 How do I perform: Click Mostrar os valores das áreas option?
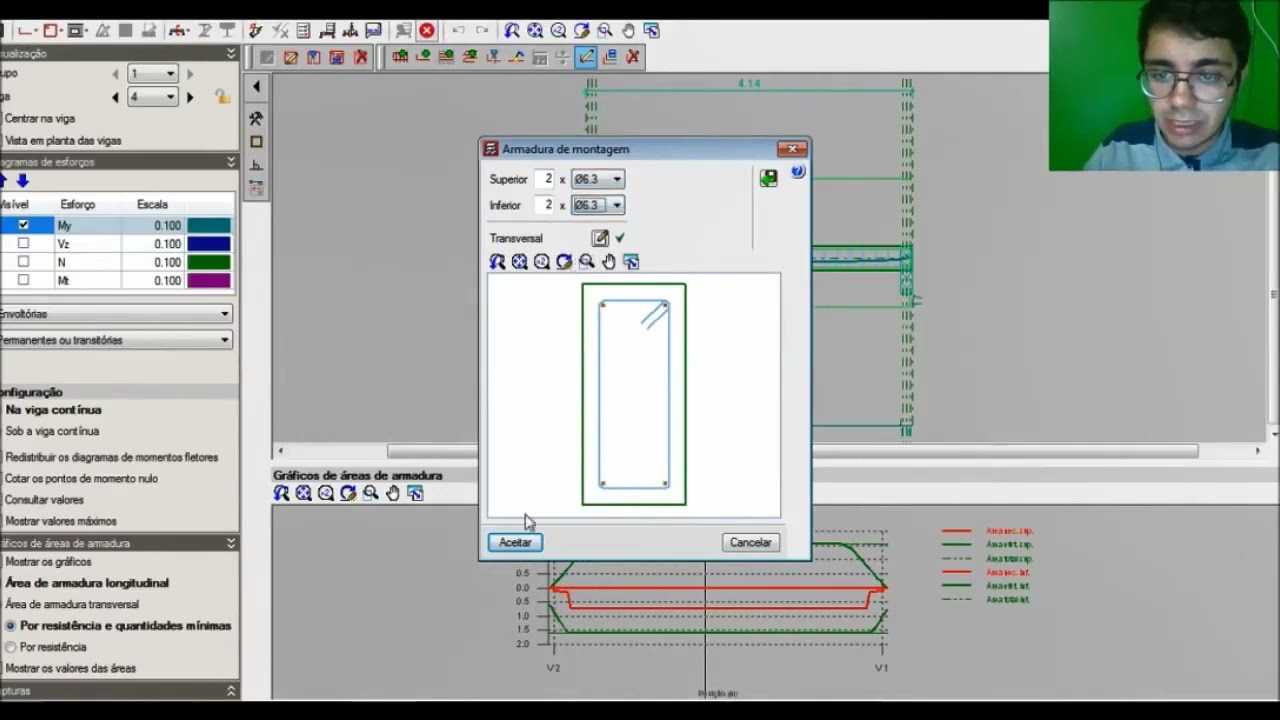coord(71,668)
